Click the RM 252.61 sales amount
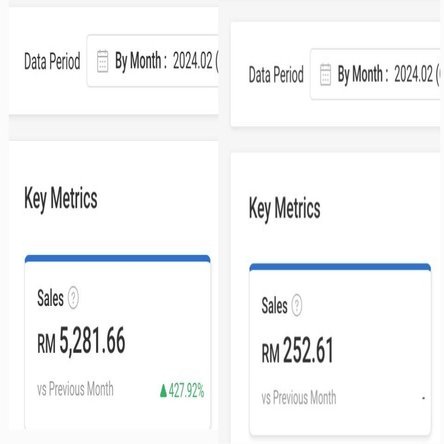The height and width of the screenshot is (444, 444). click(297, 350)
